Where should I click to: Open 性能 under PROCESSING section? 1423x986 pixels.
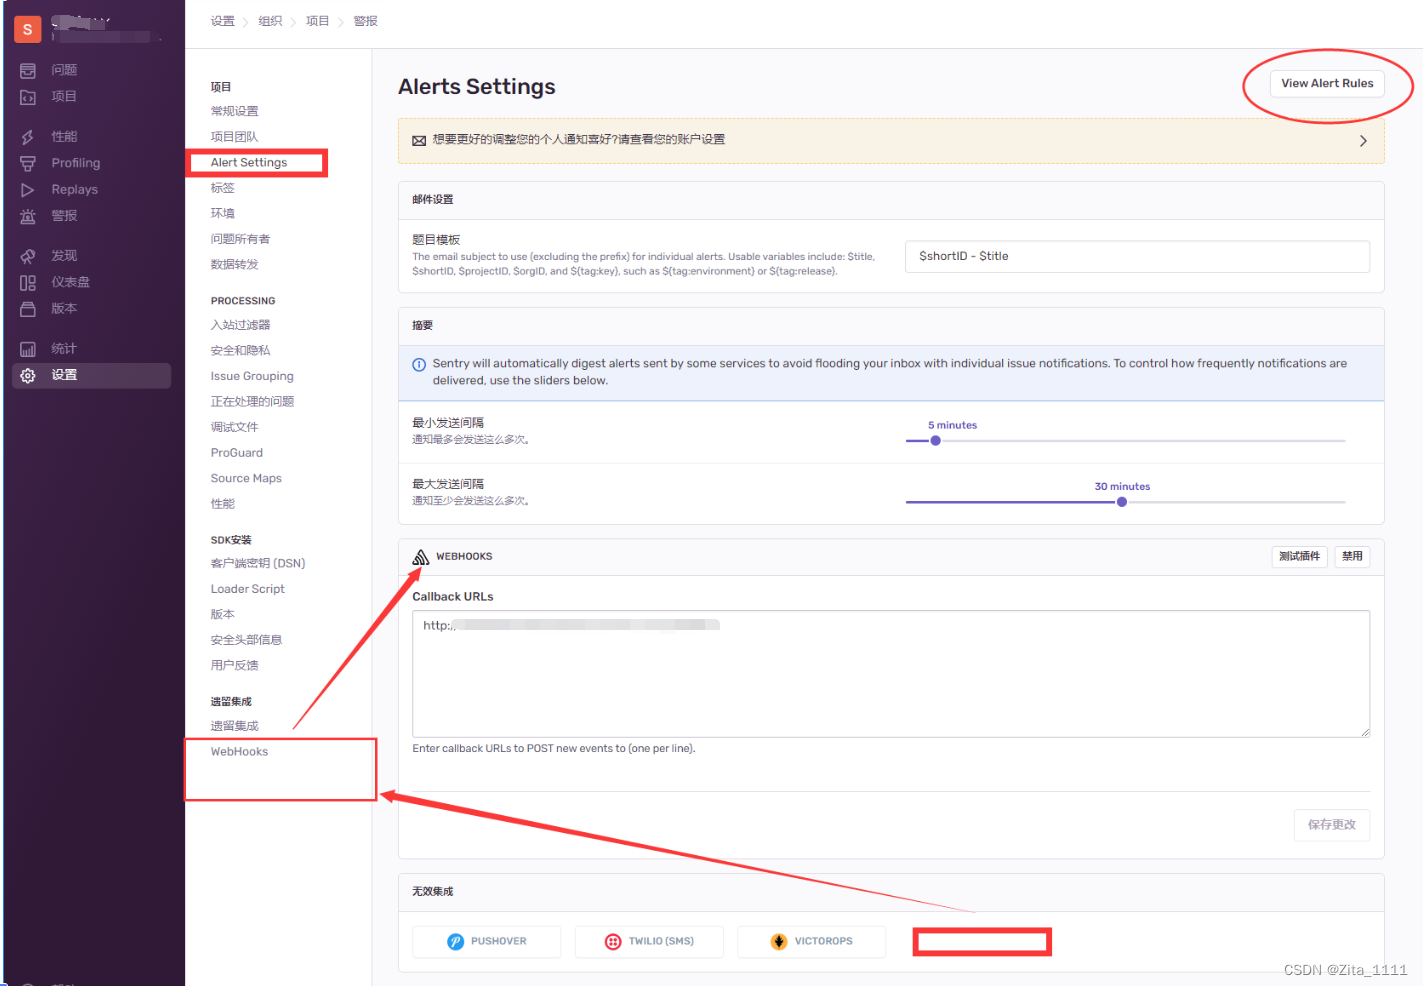[222, 504]
